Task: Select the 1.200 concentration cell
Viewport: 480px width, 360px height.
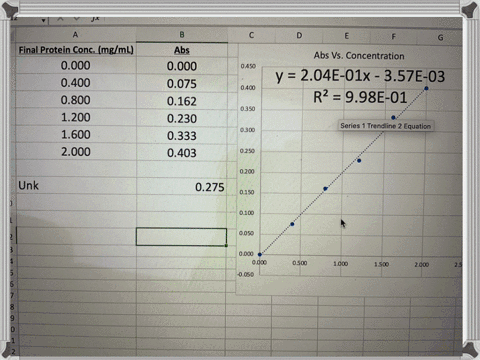Action: (x=76, y=118)
